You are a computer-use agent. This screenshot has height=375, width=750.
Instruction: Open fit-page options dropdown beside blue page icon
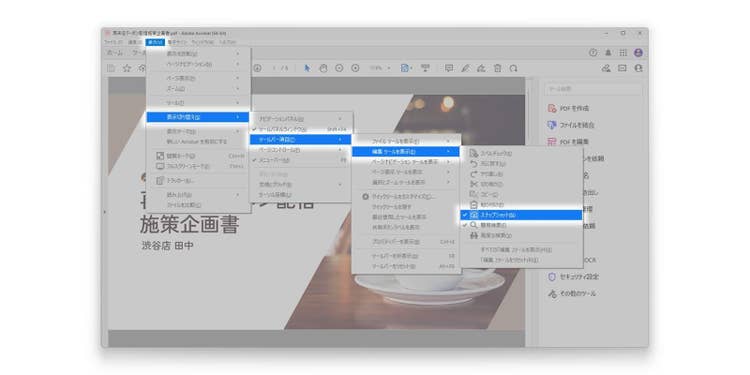412,68
